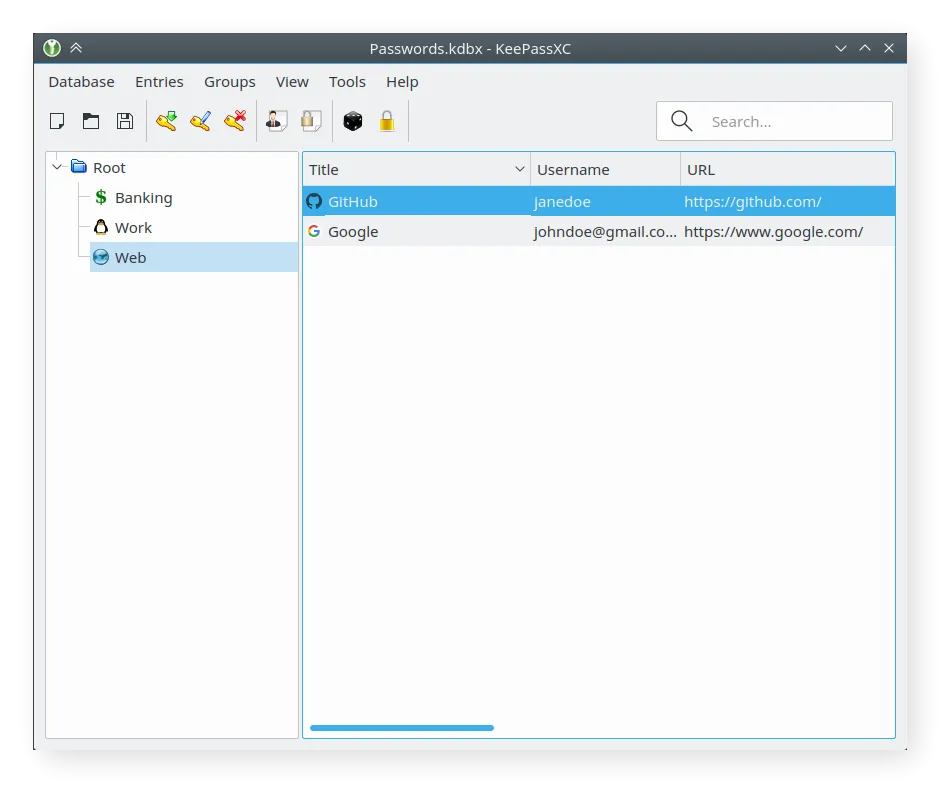Add a new entry with the key and green arrow icon
The height and width of the screenshot is (792, 949).
[x=166, y=121]
